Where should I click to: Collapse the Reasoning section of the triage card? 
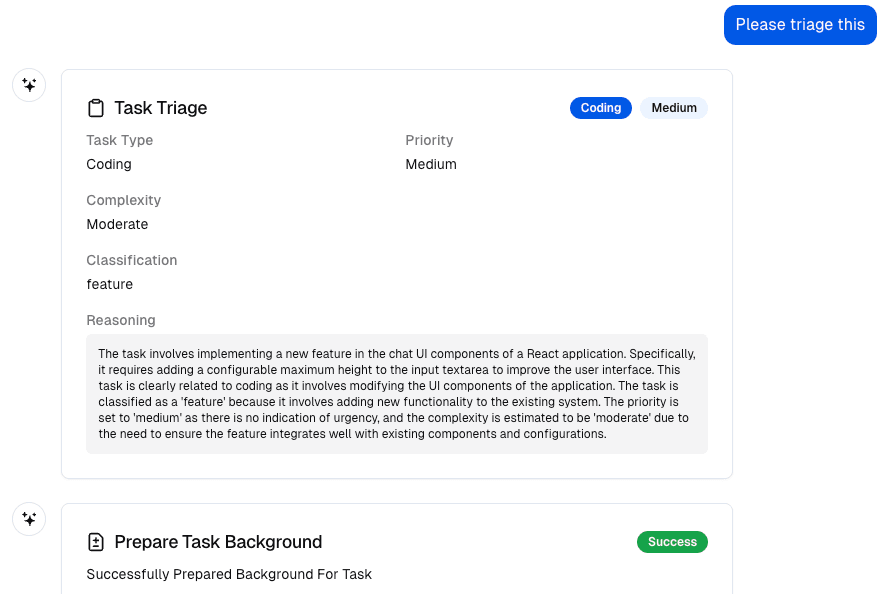pyautogui.click(x=121, y=320)
